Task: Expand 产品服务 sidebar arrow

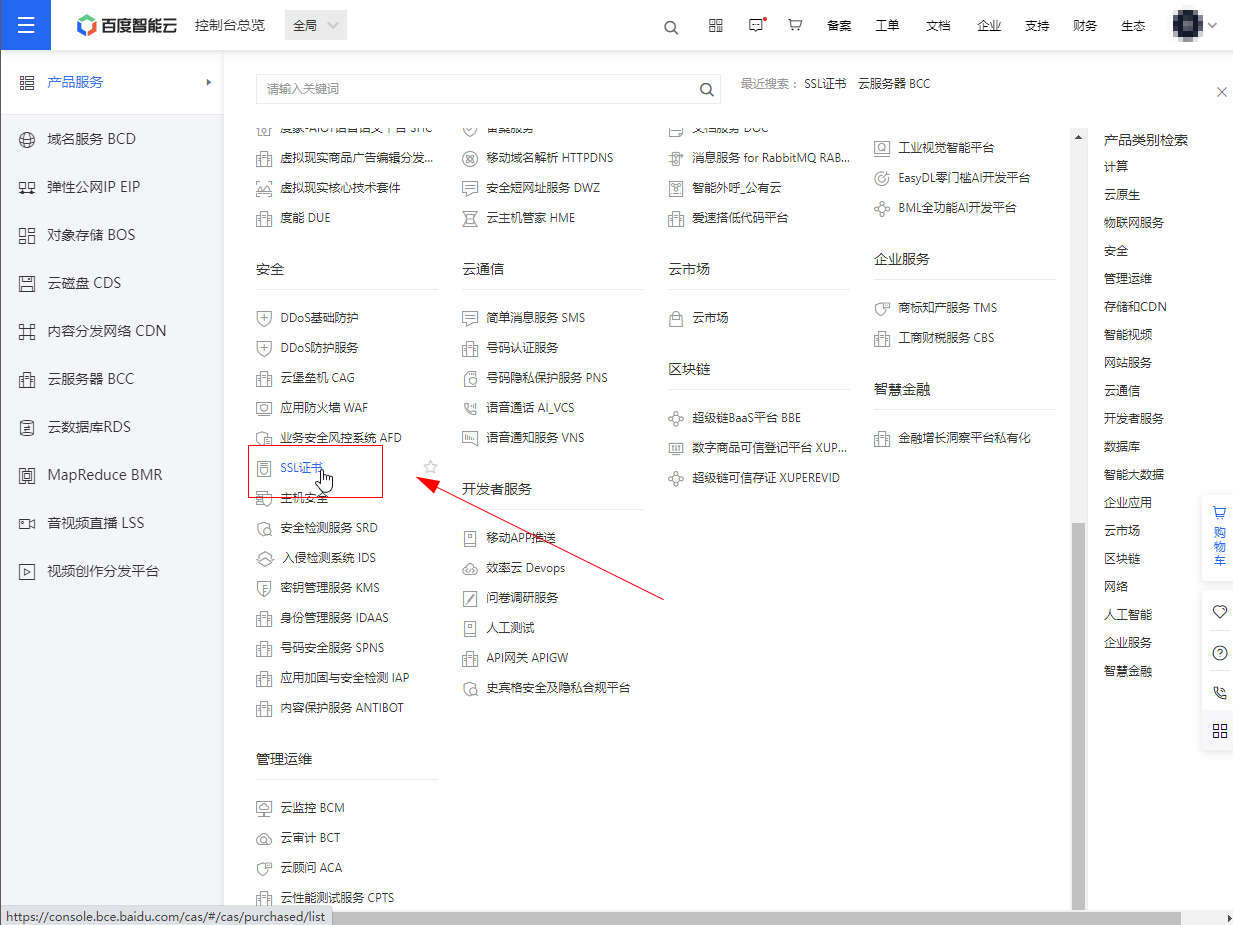Action: pyautogui.click(x=209, y=82)
